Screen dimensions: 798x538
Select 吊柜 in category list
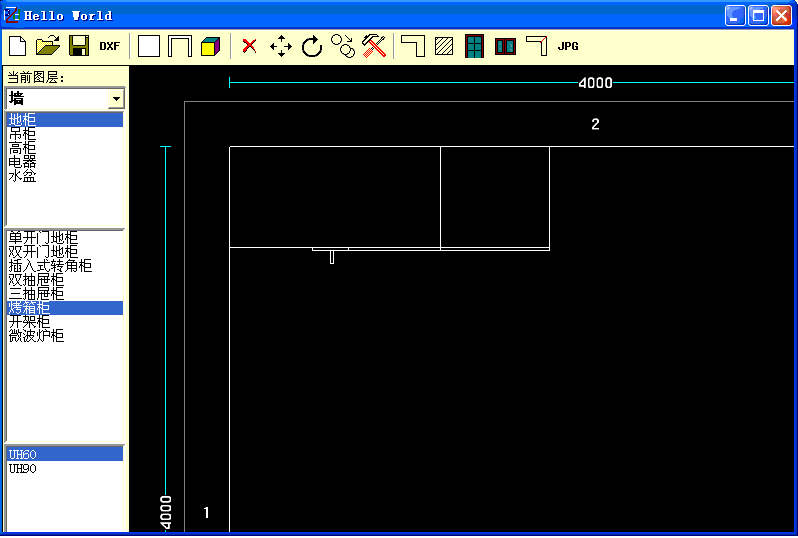coord(65,134)
